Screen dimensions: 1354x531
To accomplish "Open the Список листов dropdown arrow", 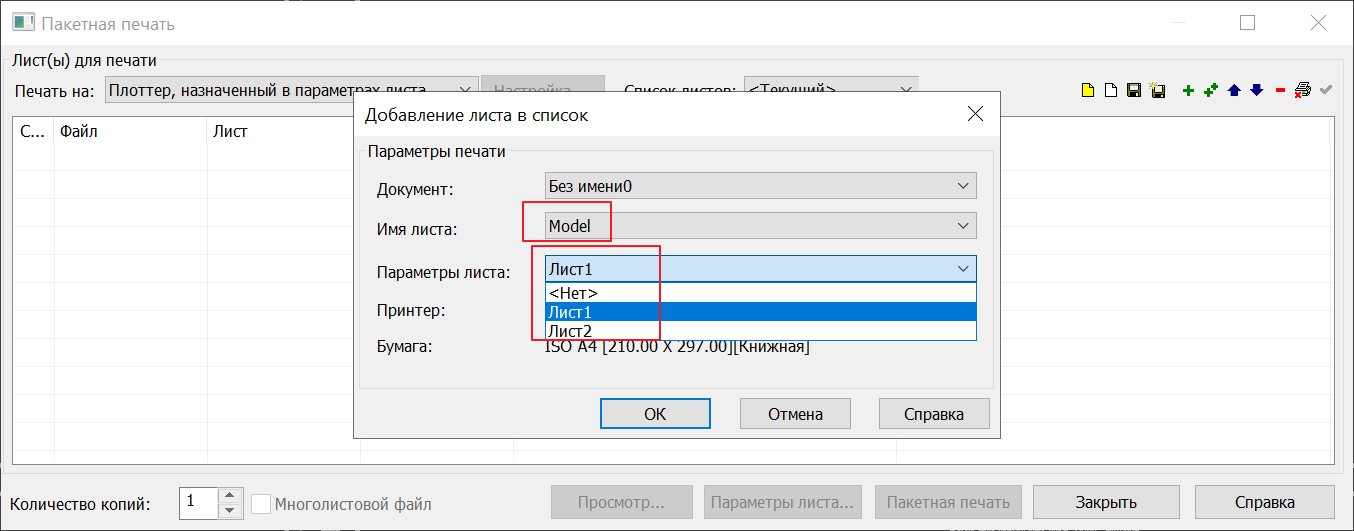I will pos(906,90).
